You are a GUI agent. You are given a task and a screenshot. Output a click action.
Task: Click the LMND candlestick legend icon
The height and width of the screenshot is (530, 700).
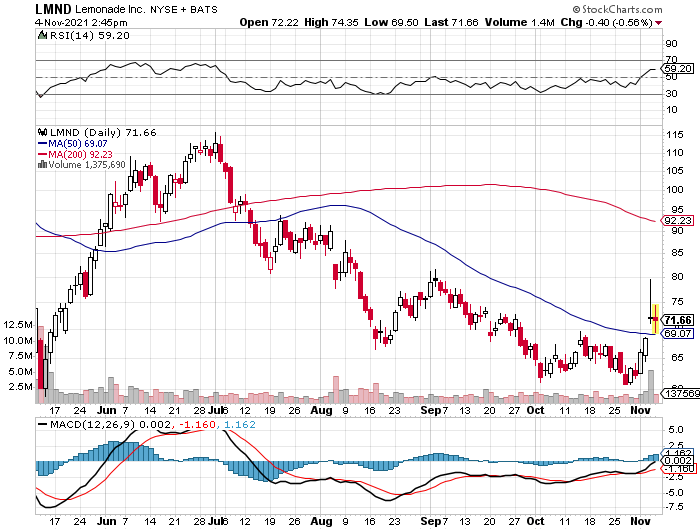click(x=43, y=132)
